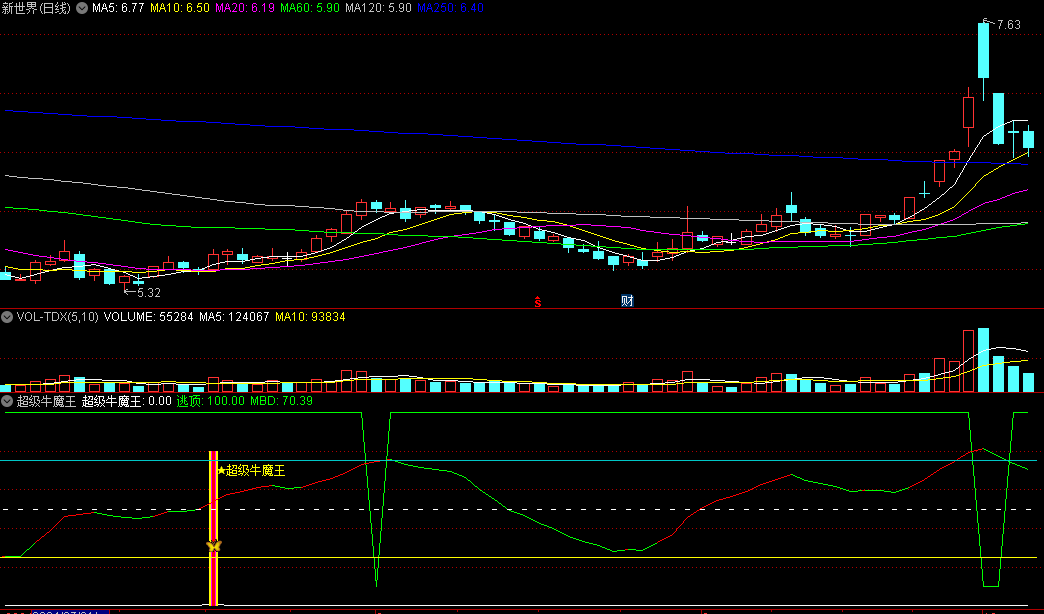Click the 7.63 high price label
This screenshot has width=1044, height=614.
coord(1009,25)
